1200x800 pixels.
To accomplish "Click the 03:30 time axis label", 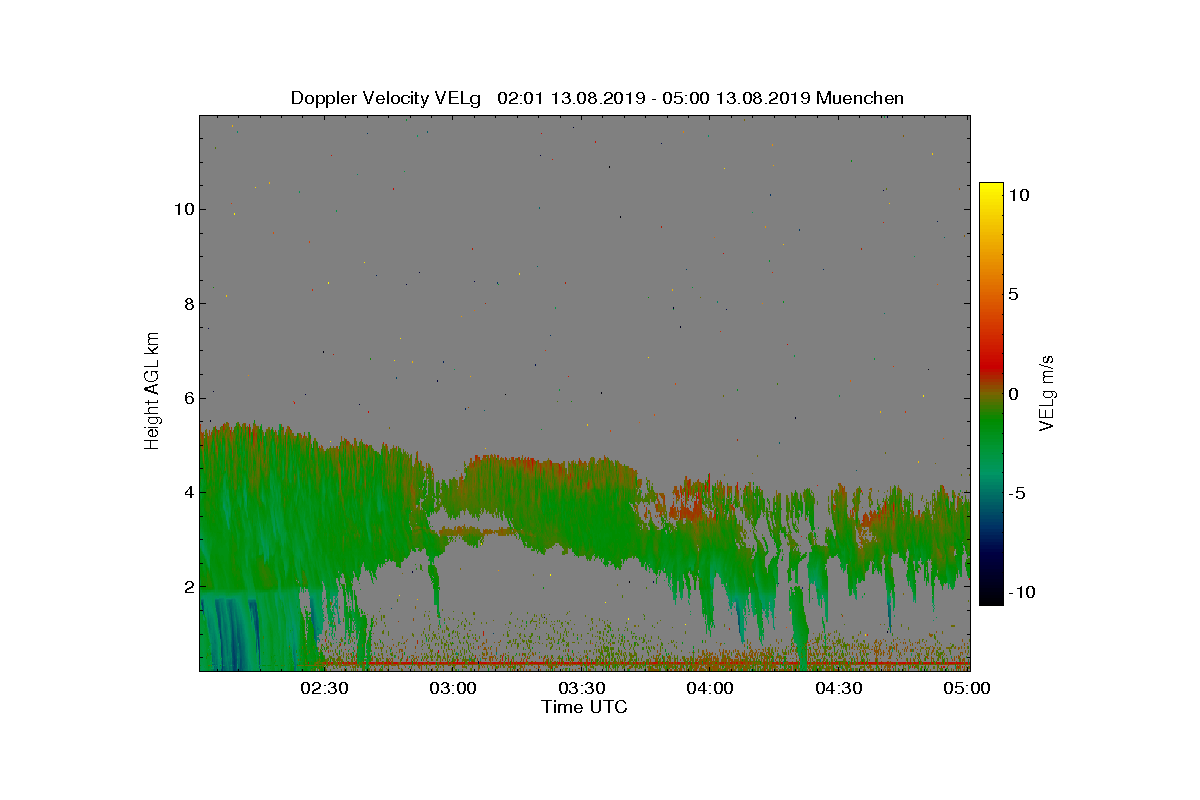I will click(582, 688).
